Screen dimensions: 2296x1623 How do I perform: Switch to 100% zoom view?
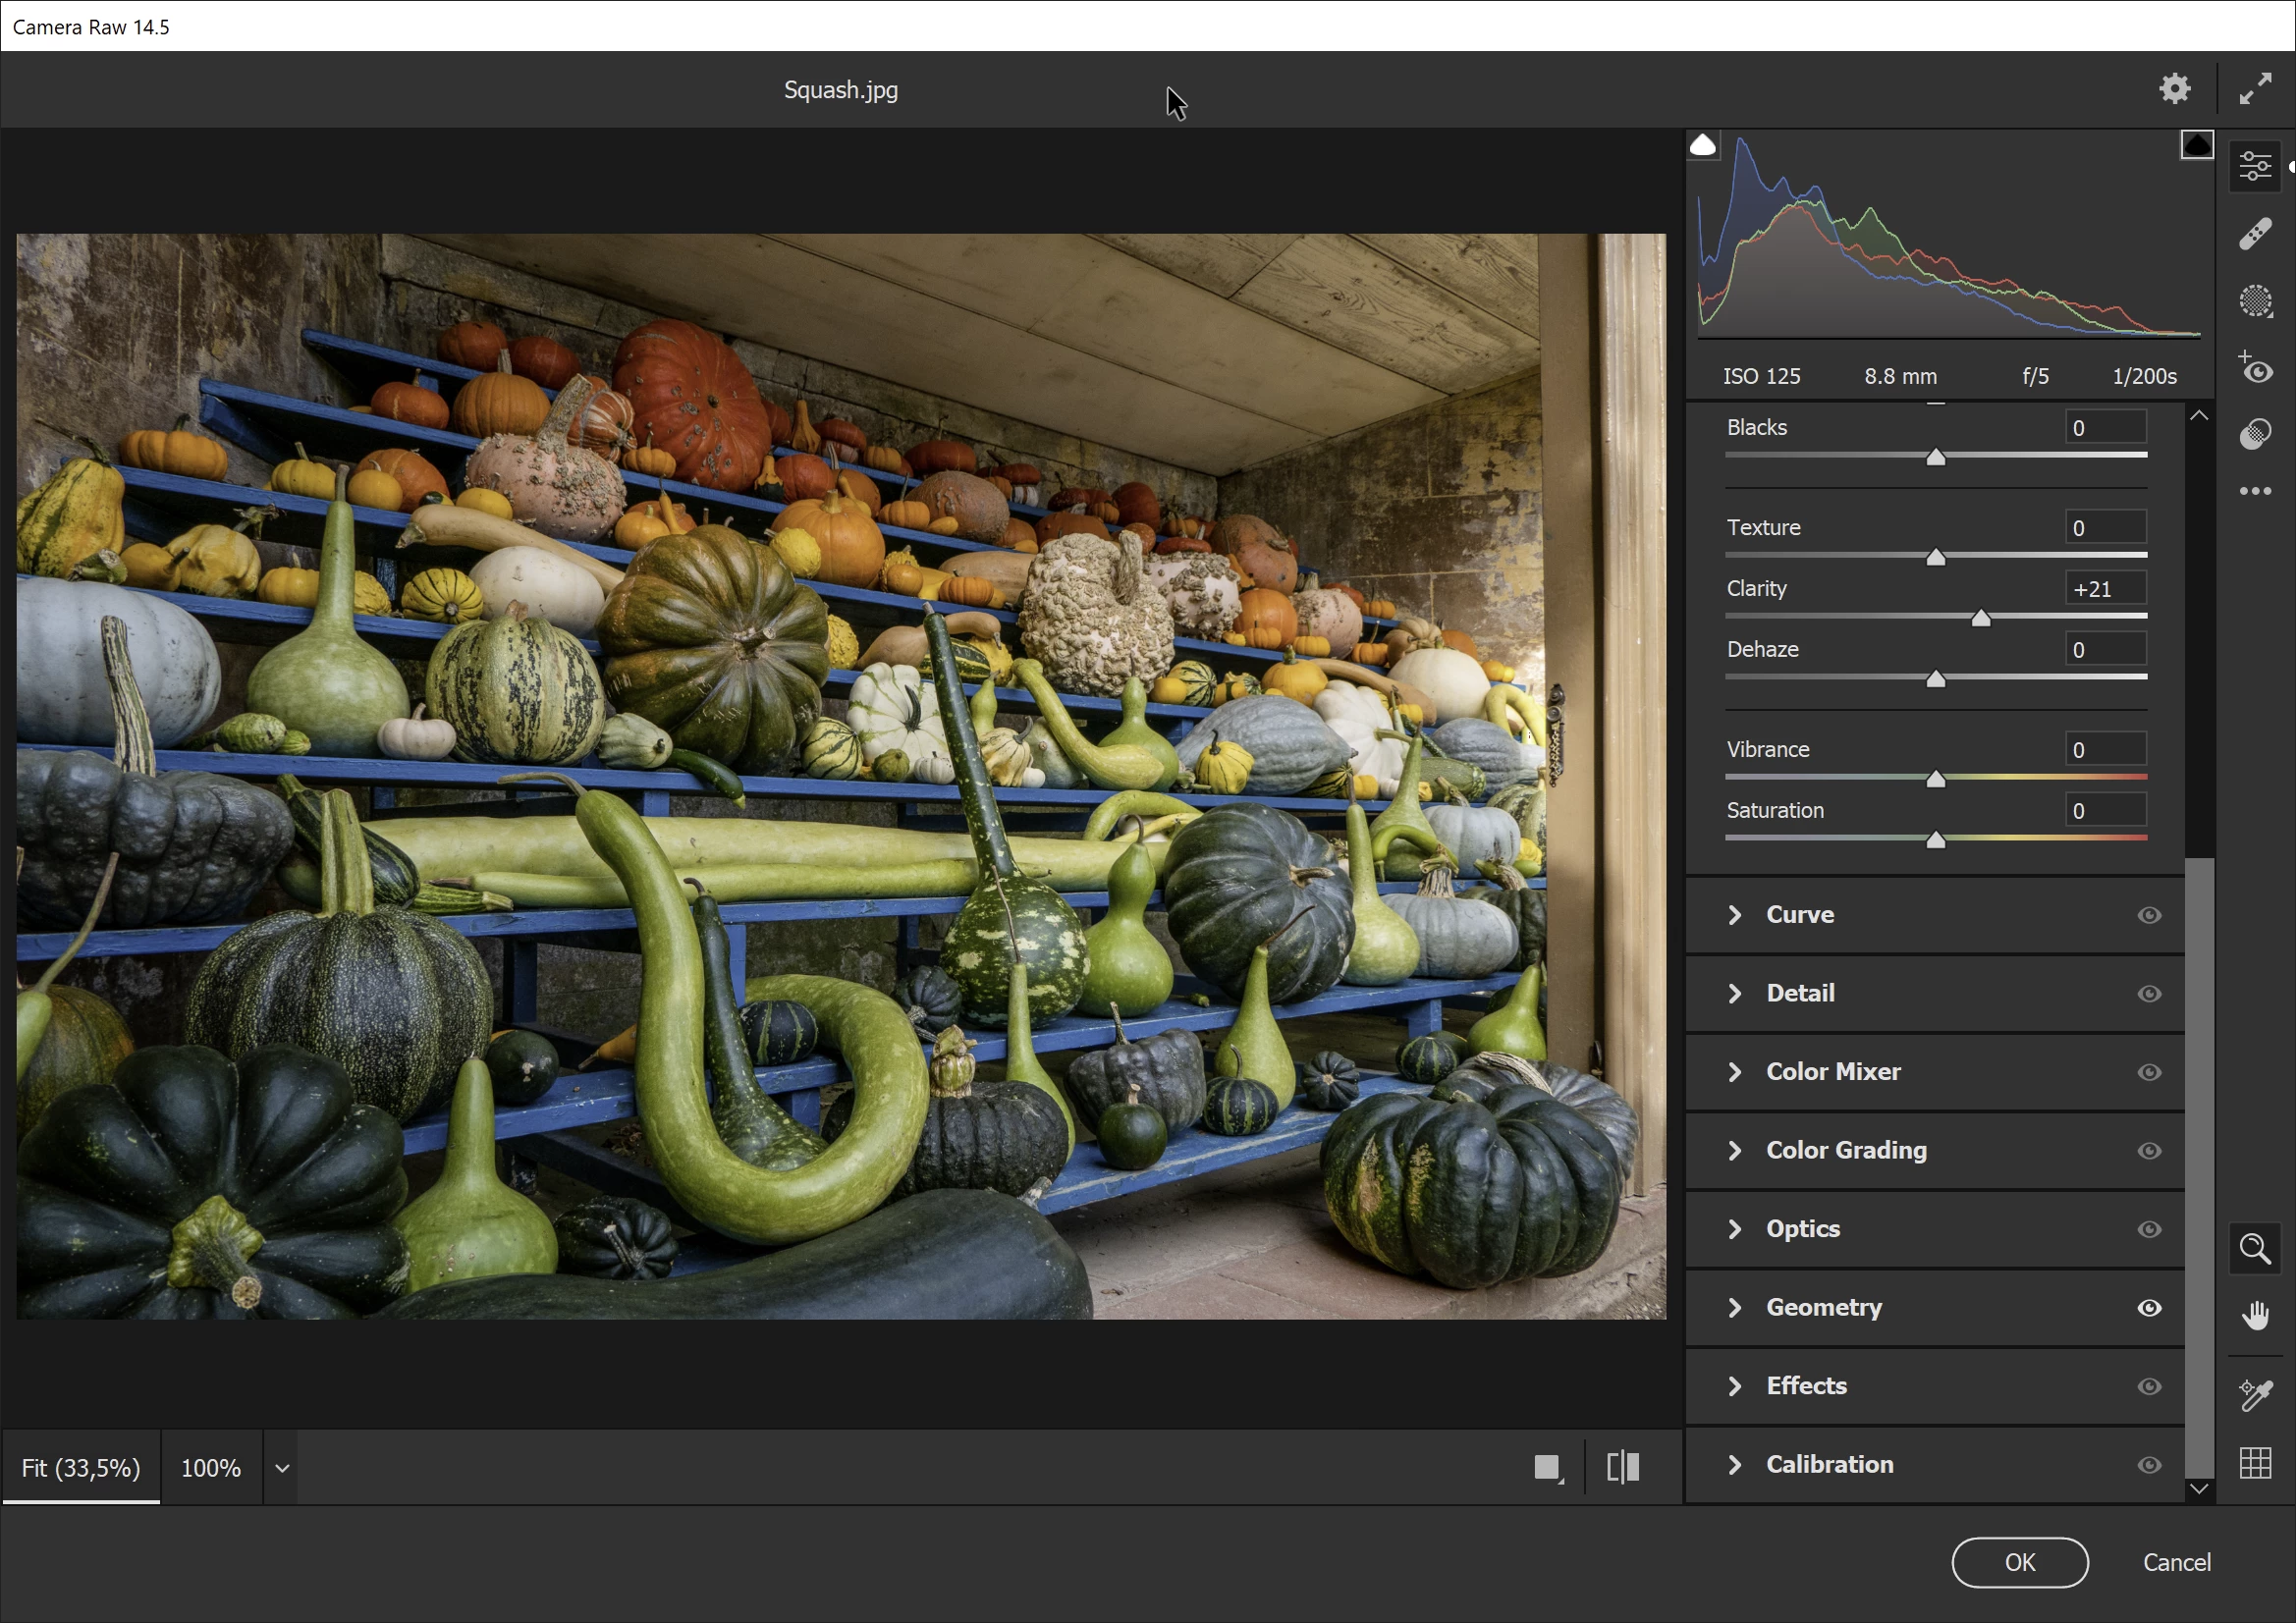[210, 1468]
